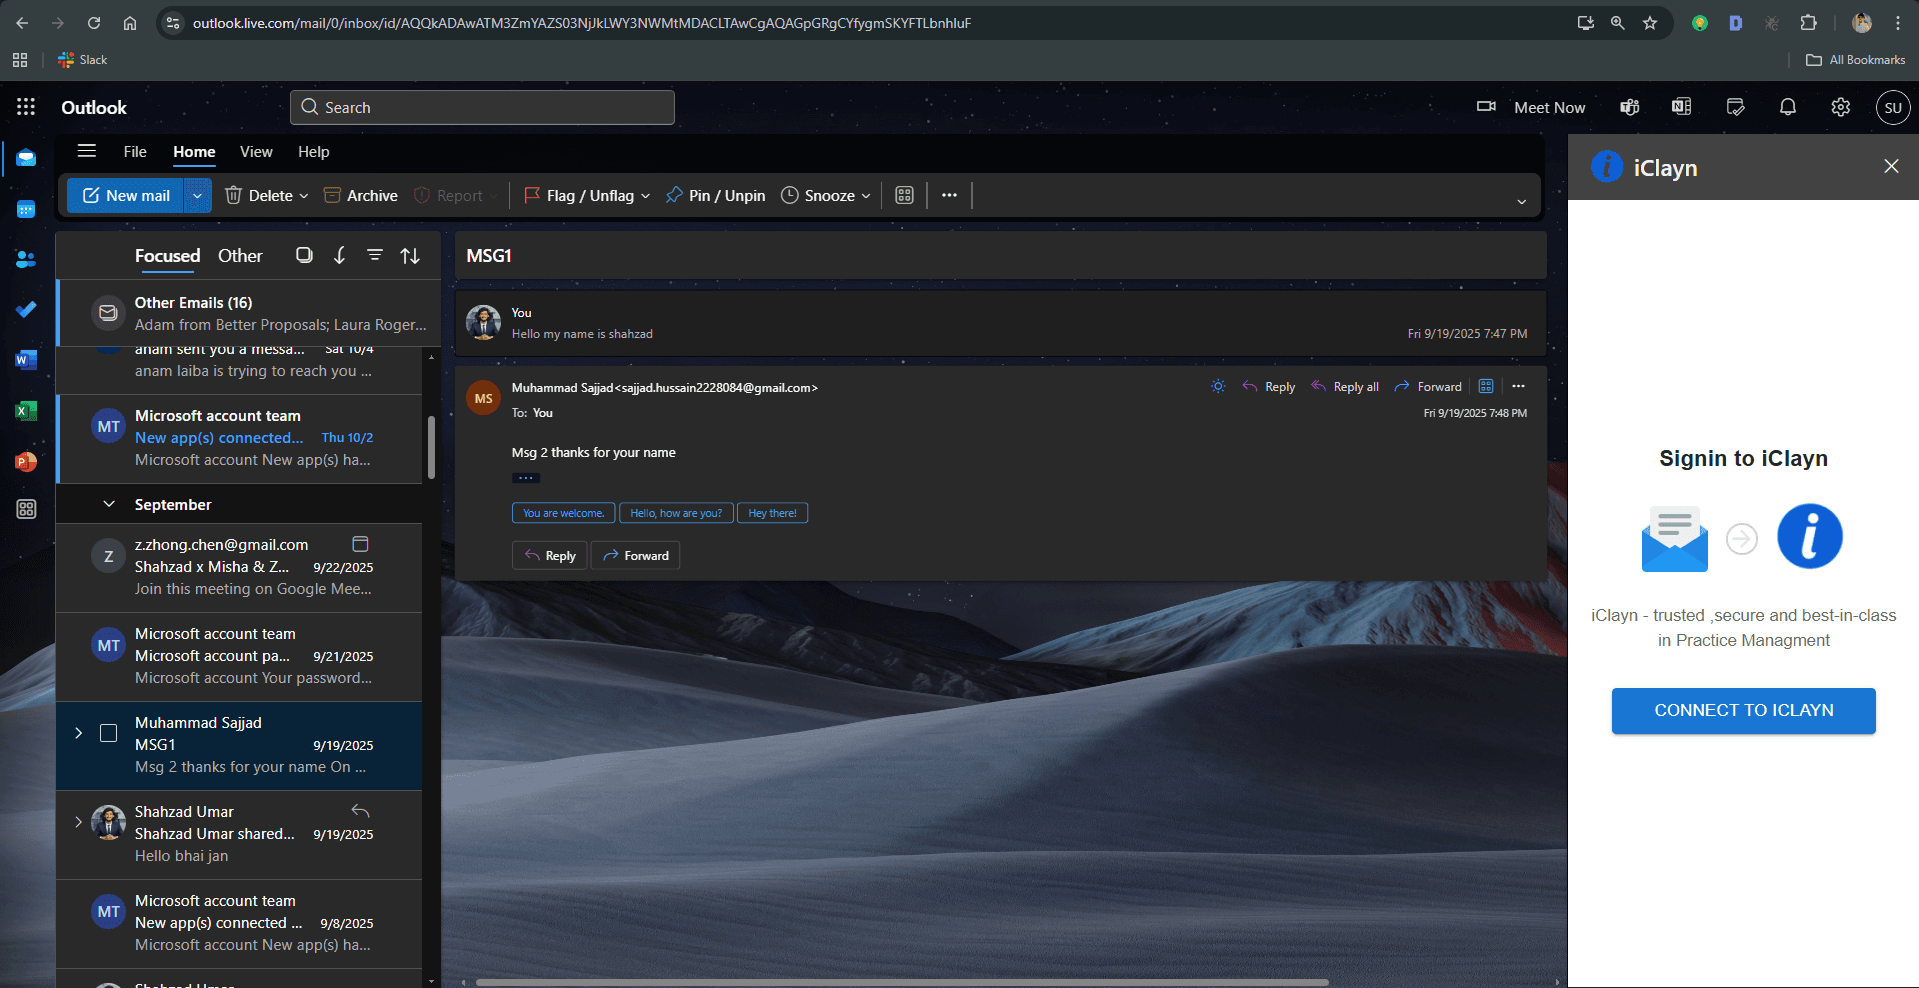Expand Flag / Unflag dropdown arrow
This screenshot has height=988, width=1919.
click(x=645, y=196)
